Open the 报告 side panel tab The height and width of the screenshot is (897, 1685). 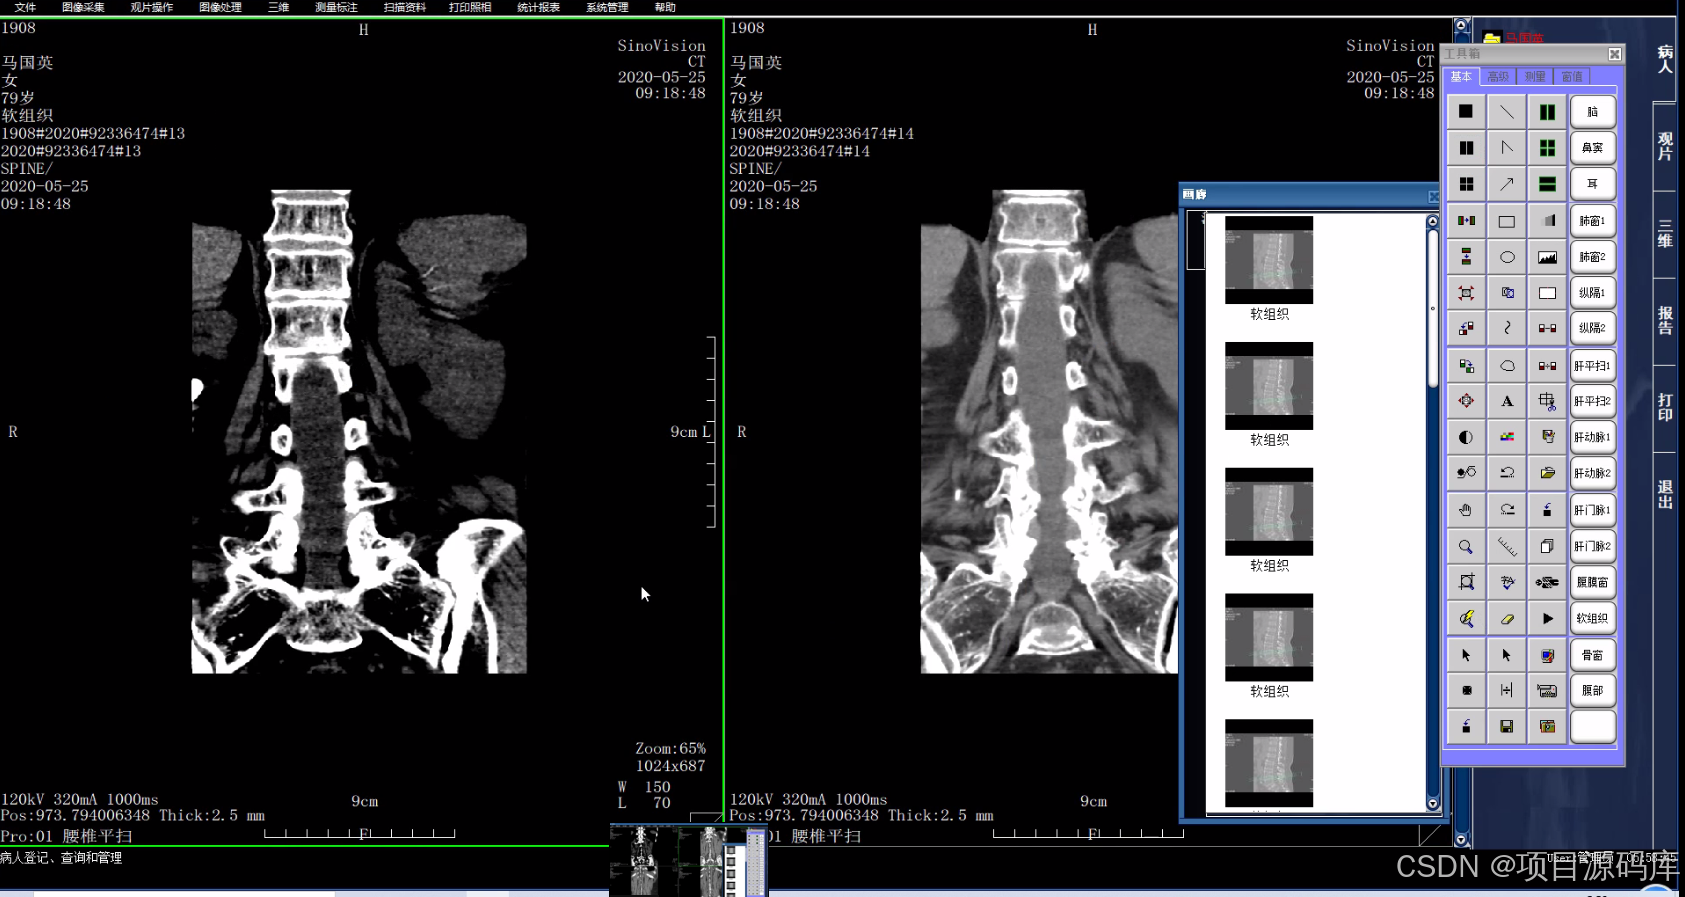tap(1665, 320)
